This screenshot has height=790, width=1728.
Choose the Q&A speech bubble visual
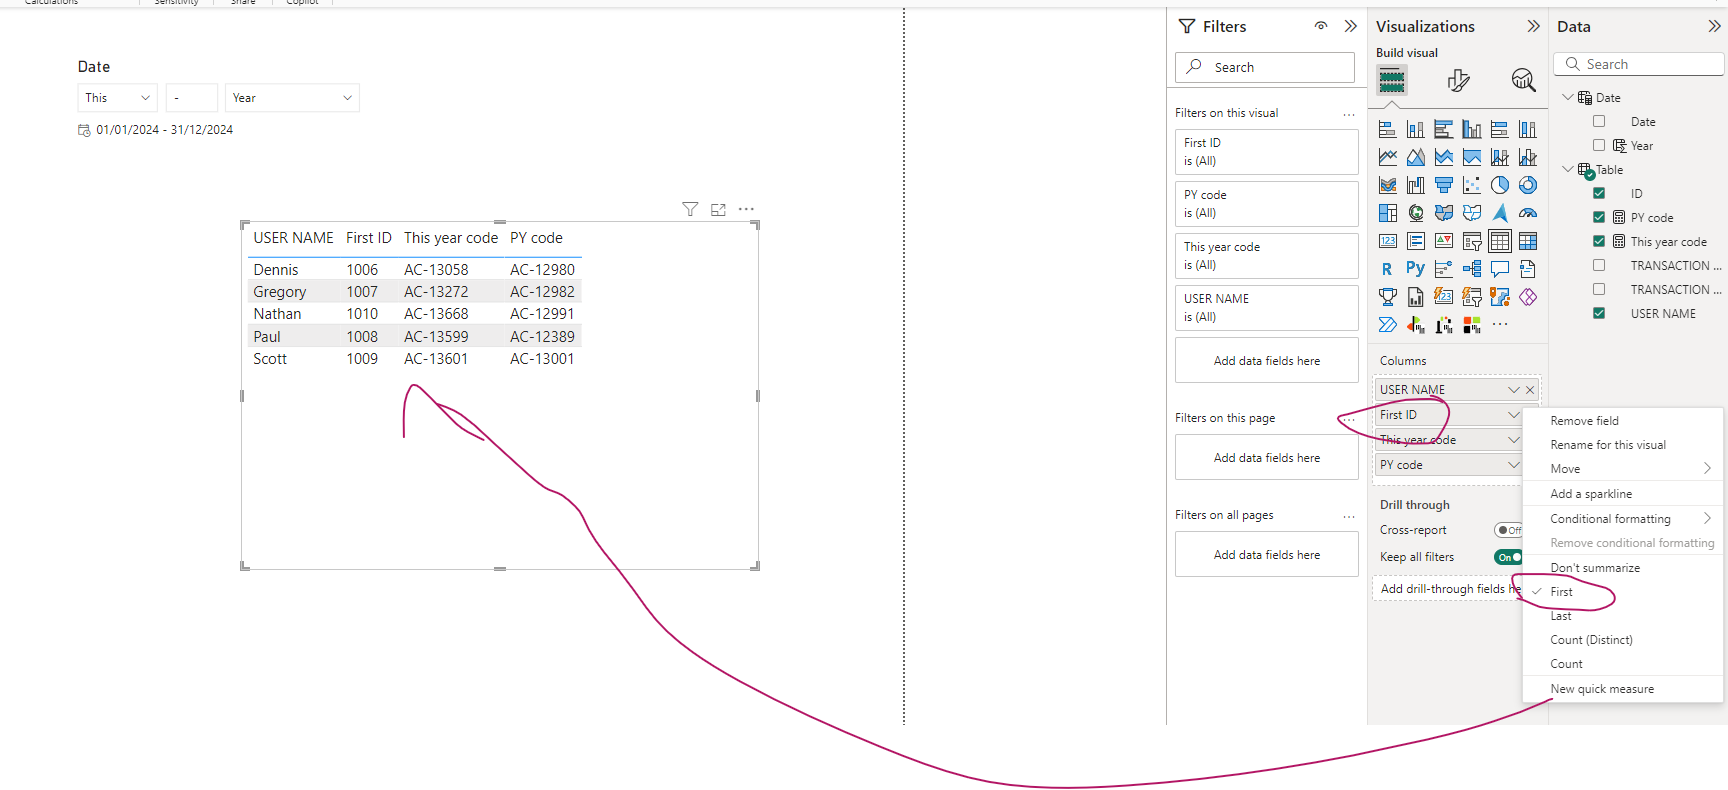(1499, 269)
